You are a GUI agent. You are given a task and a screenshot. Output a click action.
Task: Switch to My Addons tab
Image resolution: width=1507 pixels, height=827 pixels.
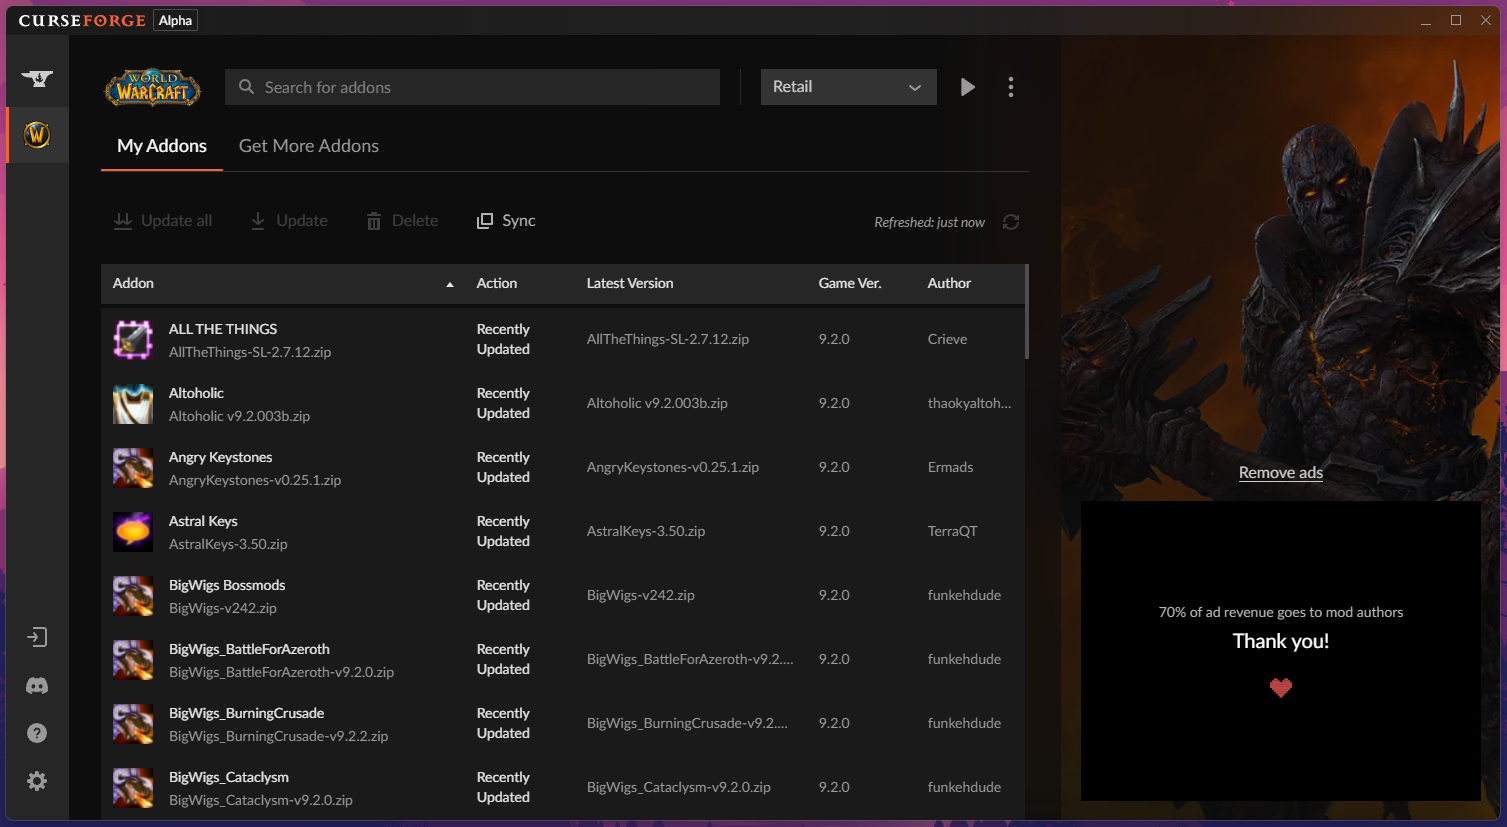tap(162, 146)
